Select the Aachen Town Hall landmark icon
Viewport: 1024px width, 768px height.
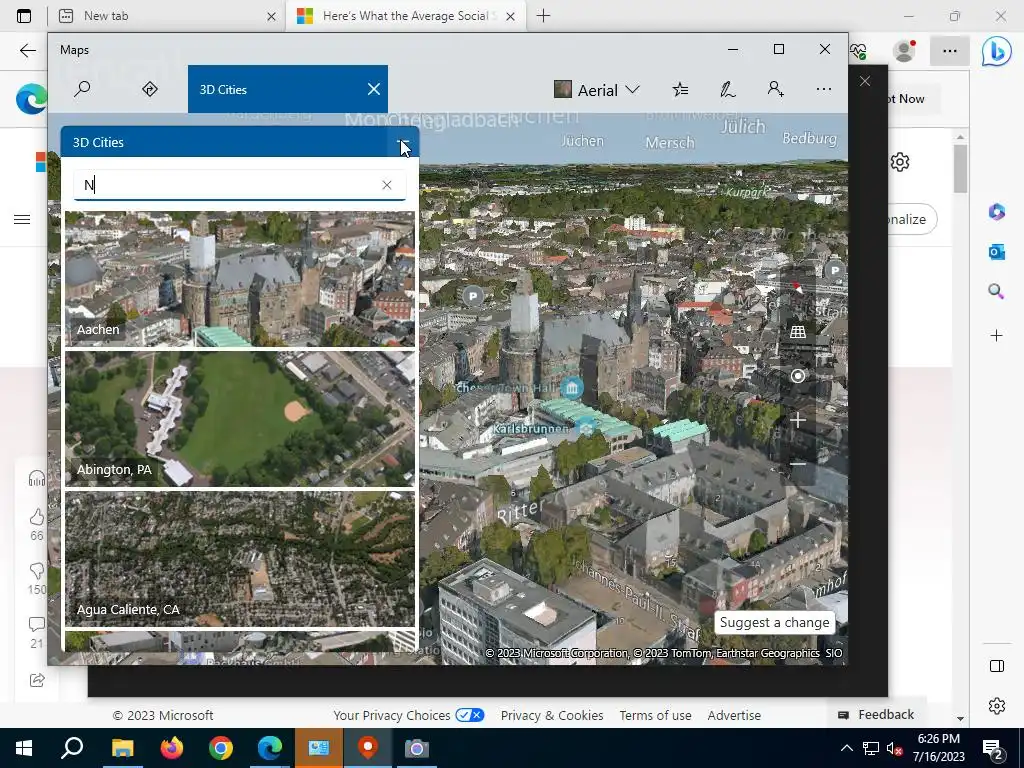(x=572, y=388)
